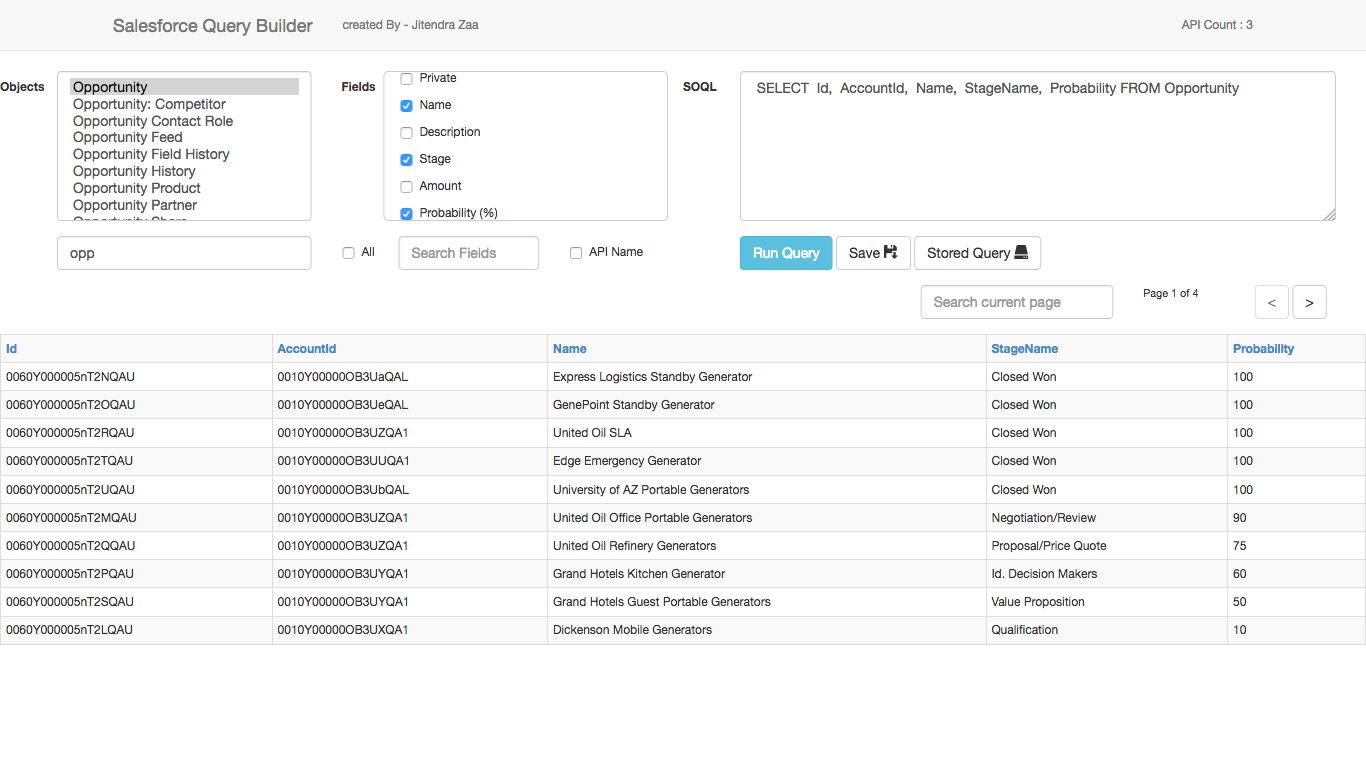Select the Opportunity Feed object

(x=127, y=137)
